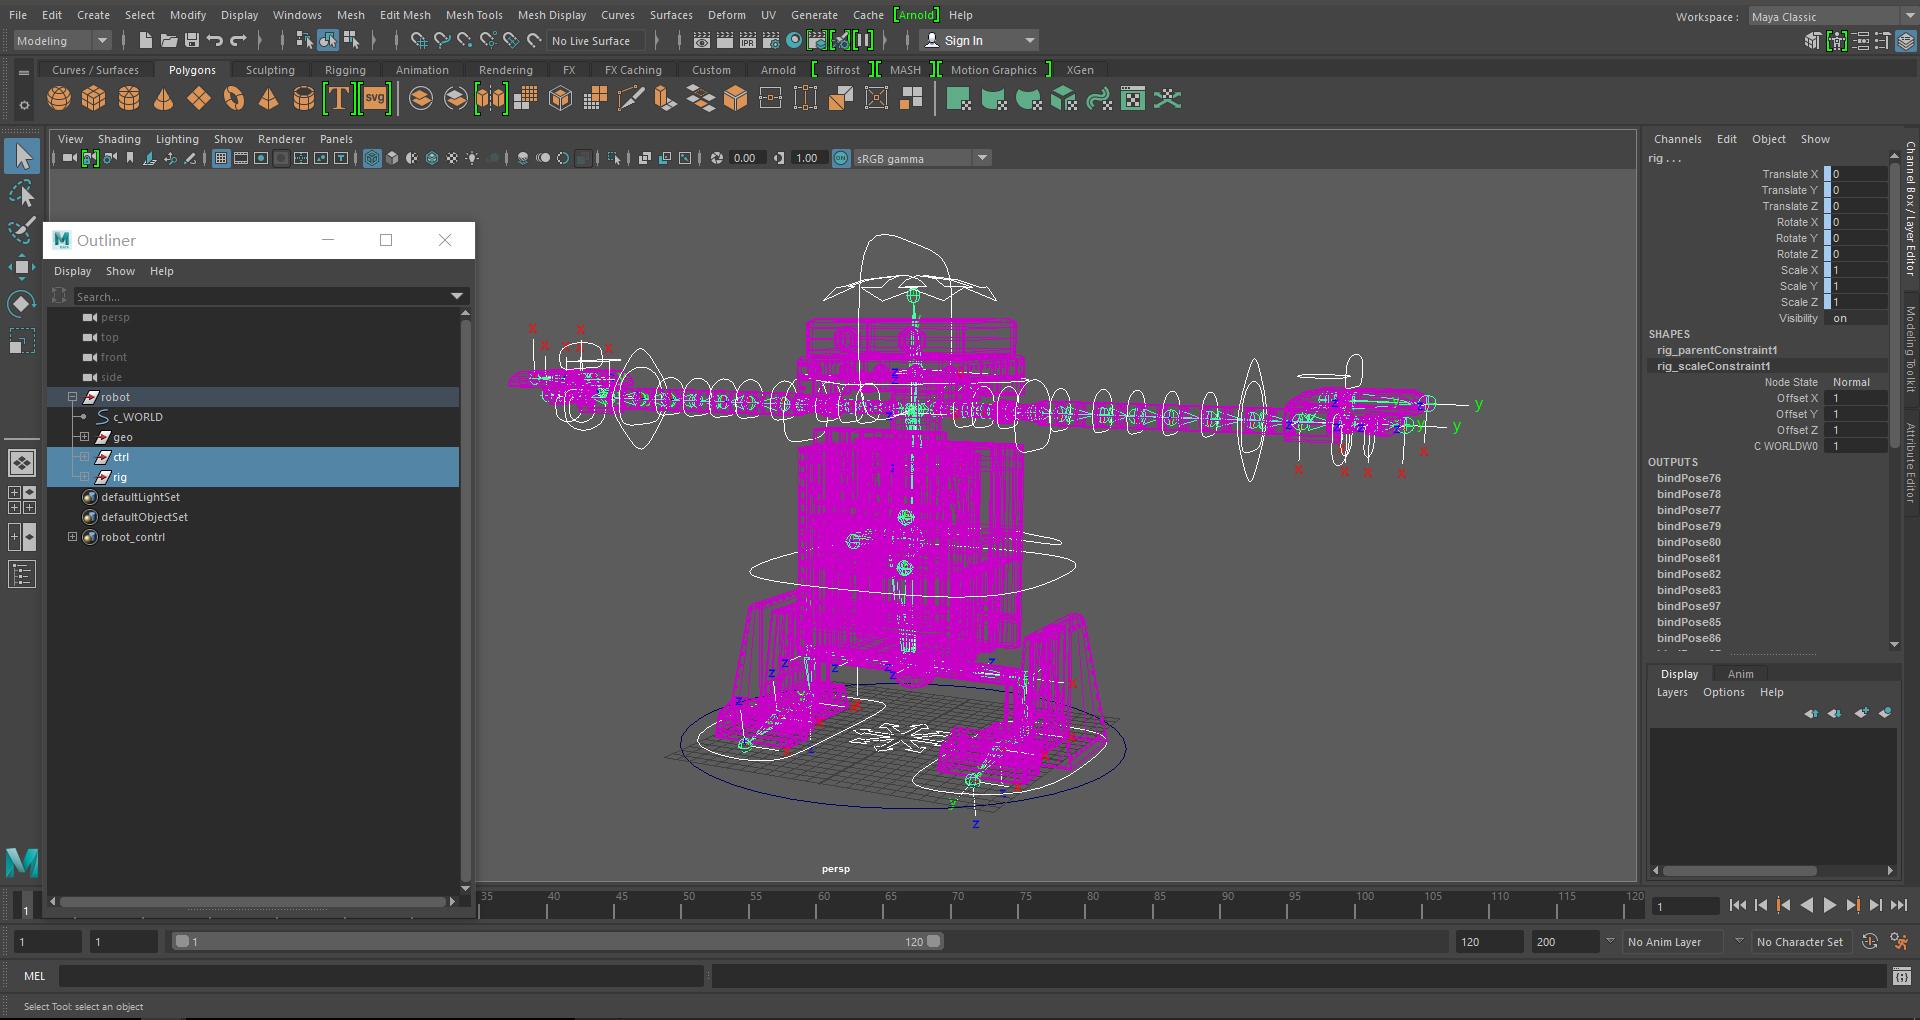The image size is (1920, 1020).
Task: Open the Modeling menu set dropdown
Action: point(62,41)
